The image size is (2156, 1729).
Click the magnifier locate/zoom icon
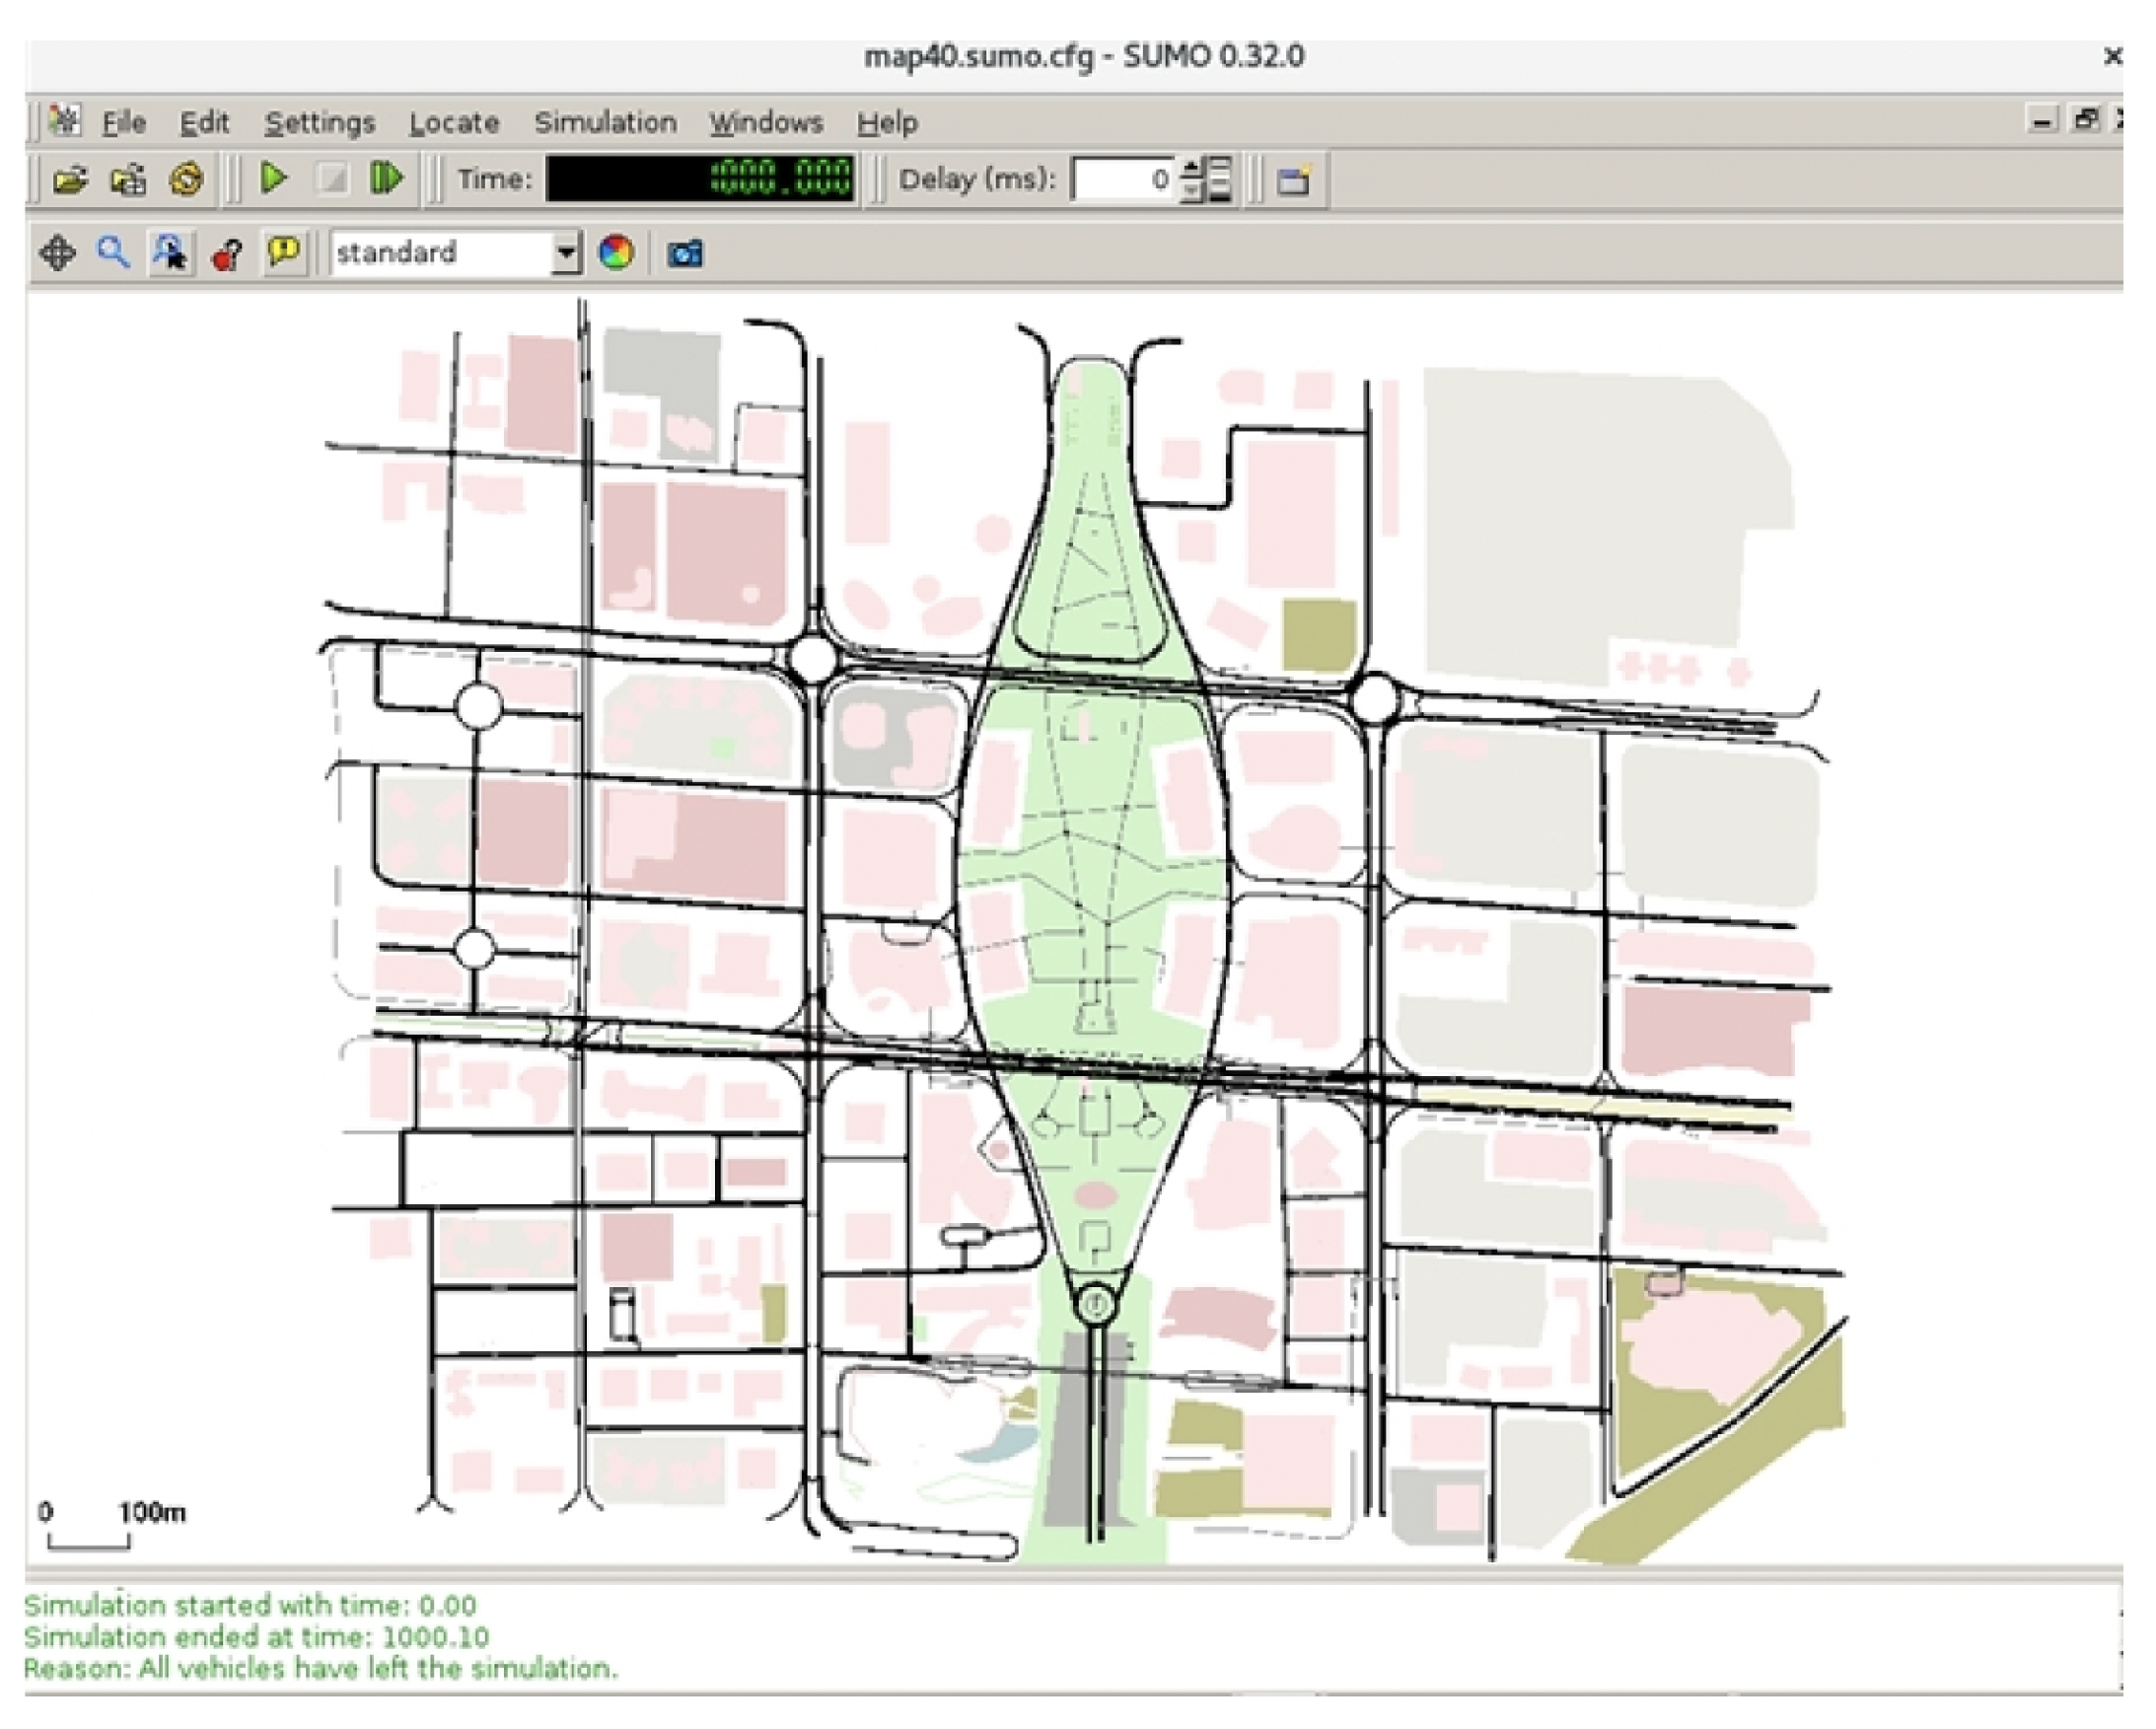[113, 253]
